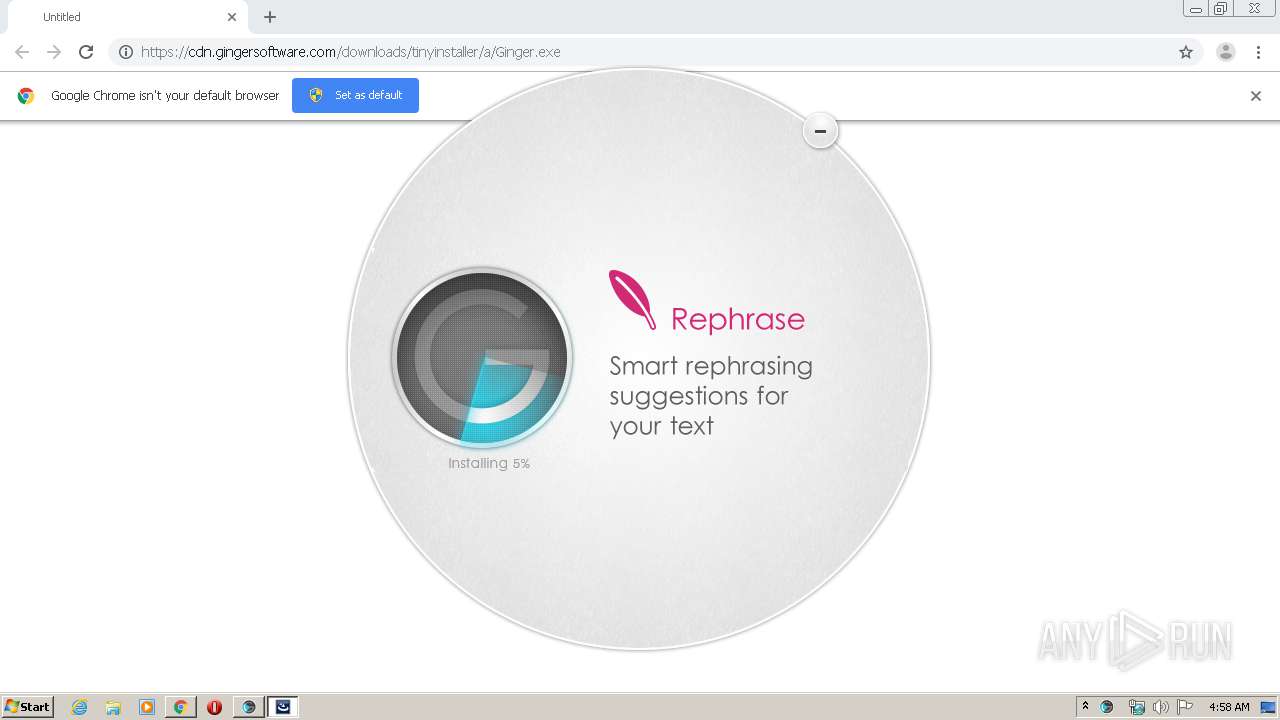
Task: Click the pink Rephrase feather icon
Action: pyautogui.click(x=632, y=300)
